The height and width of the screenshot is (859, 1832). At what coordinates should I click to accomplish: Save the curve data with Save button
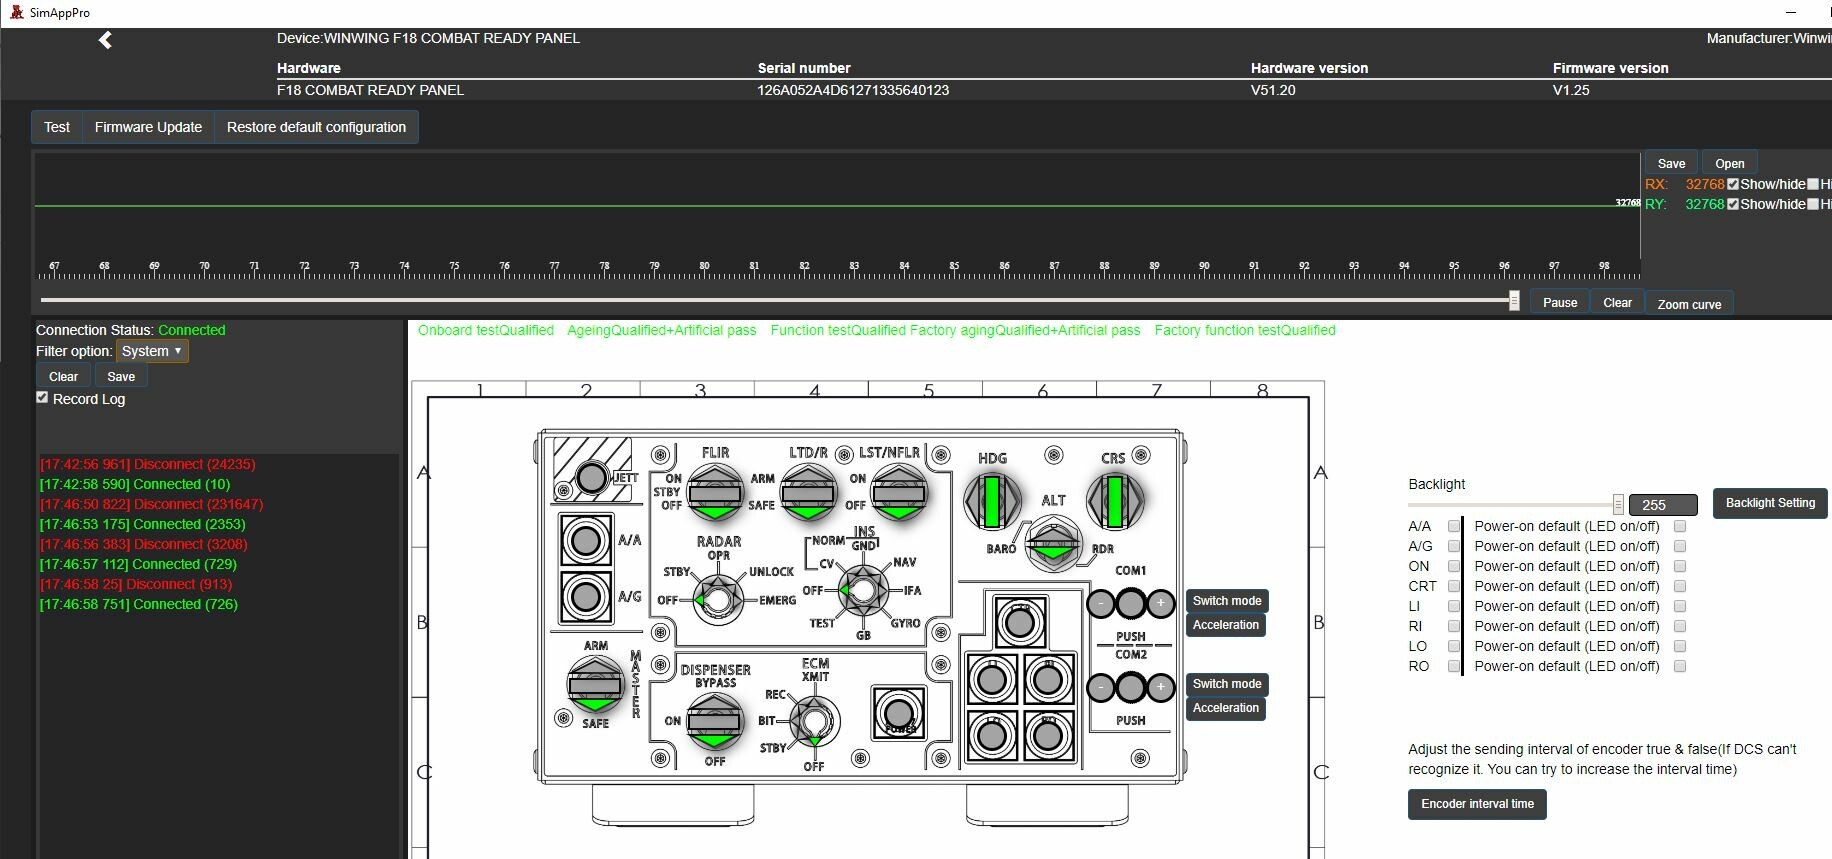click(1671, 164)
